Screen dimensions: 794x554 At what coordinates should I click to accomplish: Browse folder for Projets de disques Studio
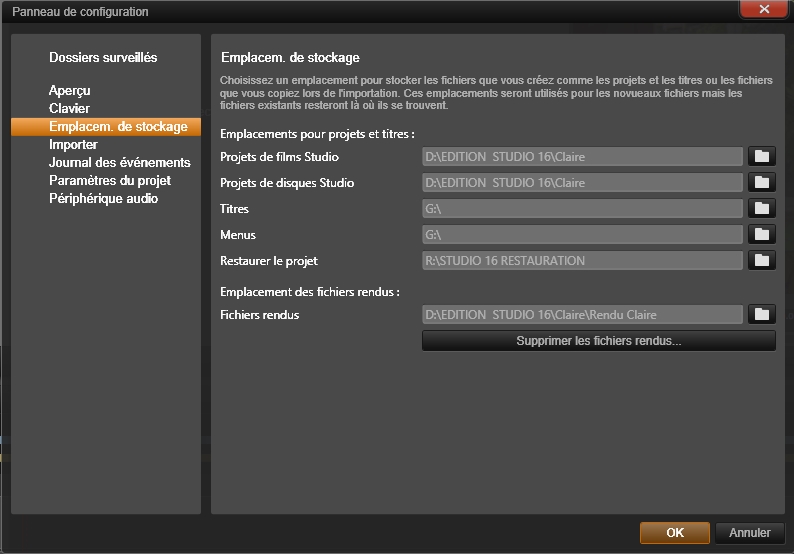click(762, 182)
